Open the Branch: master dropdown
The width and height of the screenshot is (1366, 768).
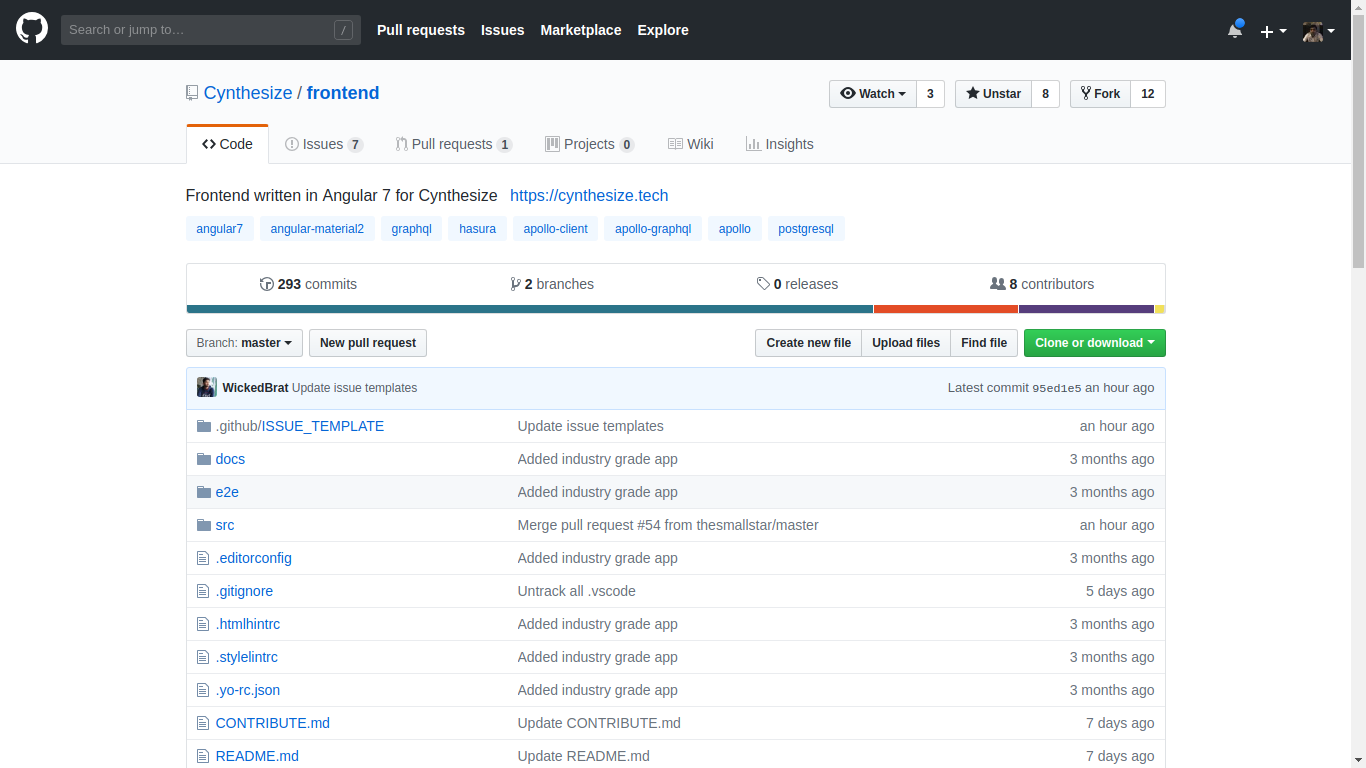click(x=244, y=342)
